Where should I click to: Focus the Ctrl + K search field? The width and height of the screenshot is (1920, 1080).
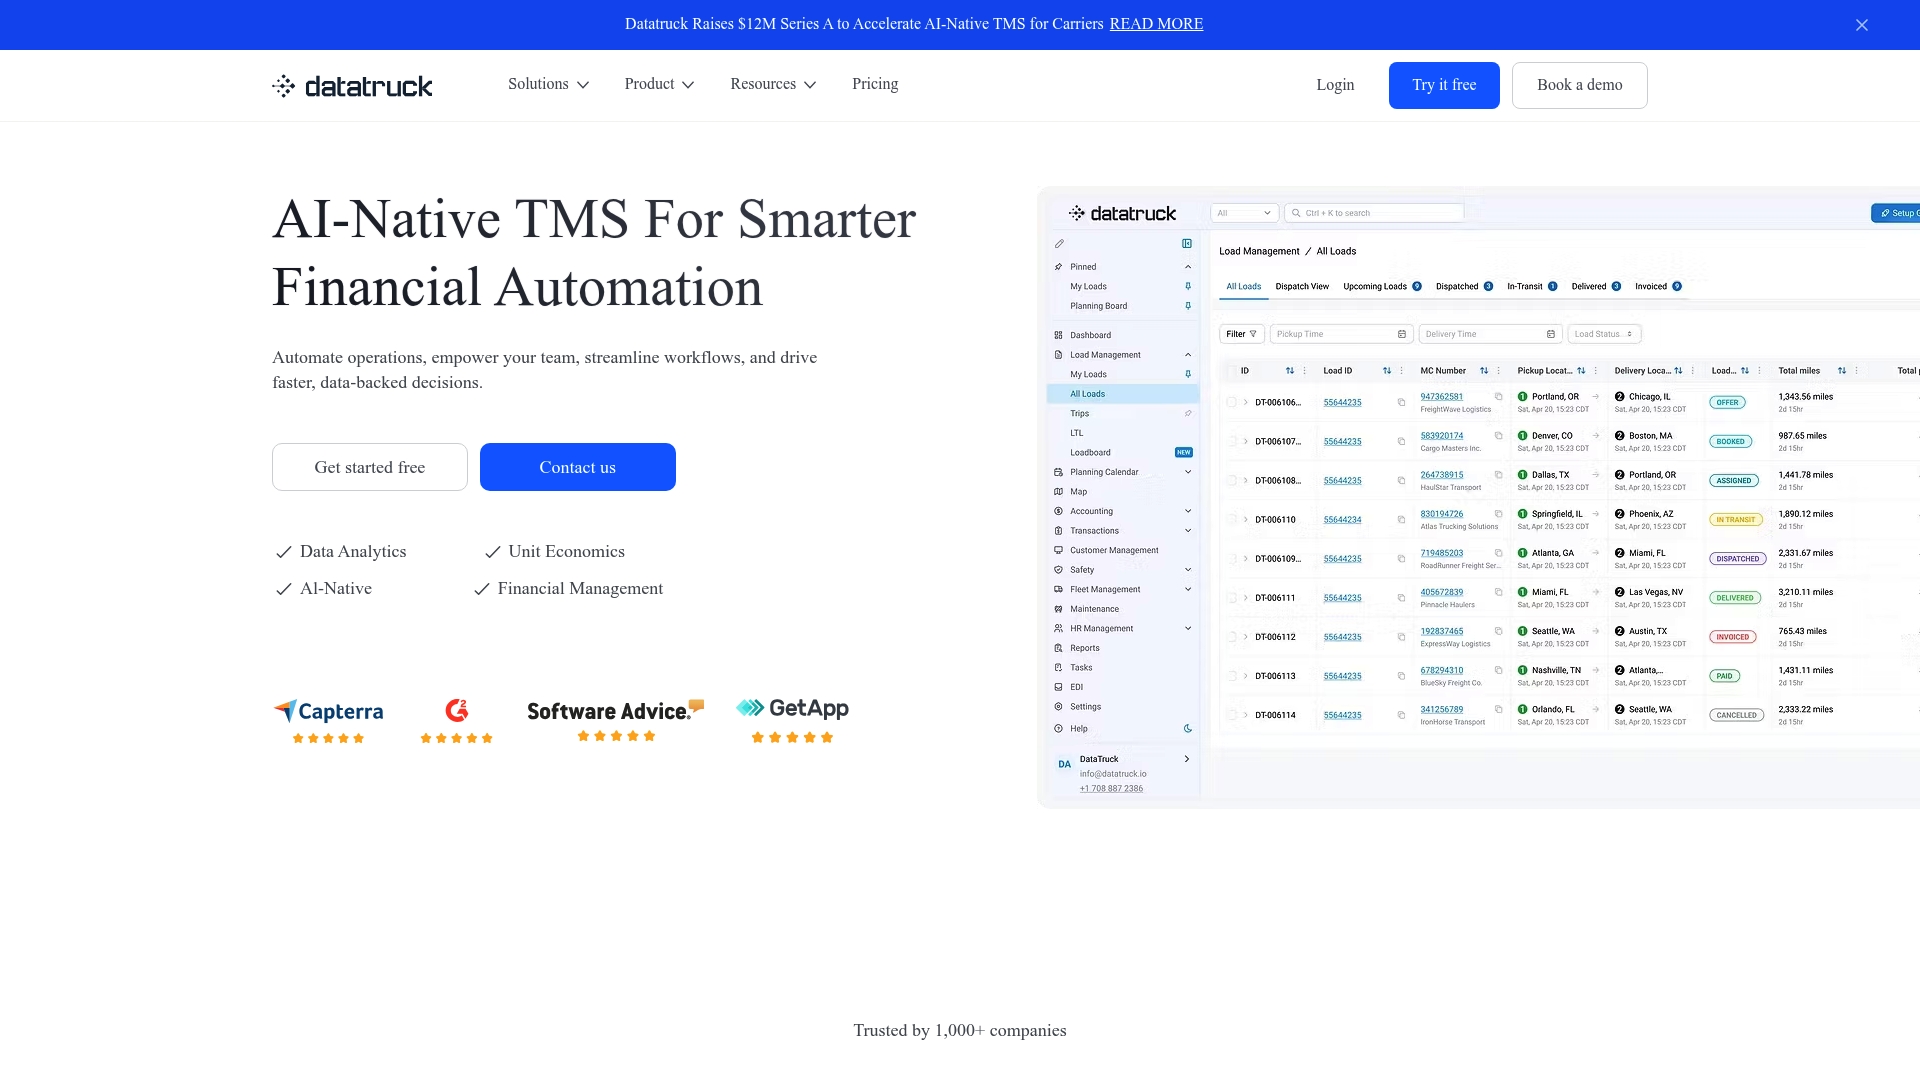(1374, 213)
